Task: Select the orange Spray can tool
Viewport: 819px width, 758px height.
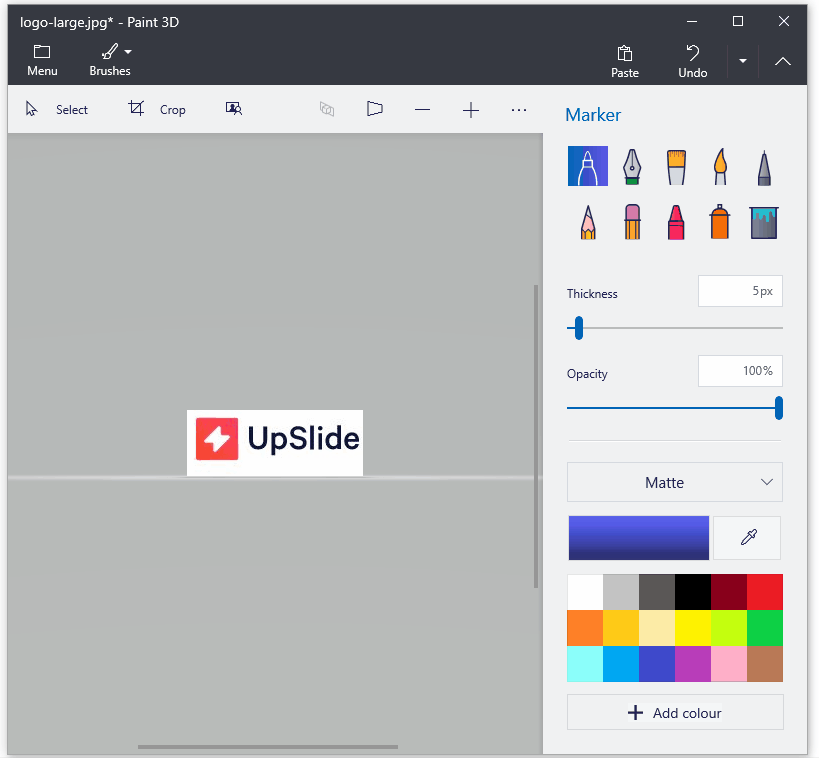Action: 720,222
